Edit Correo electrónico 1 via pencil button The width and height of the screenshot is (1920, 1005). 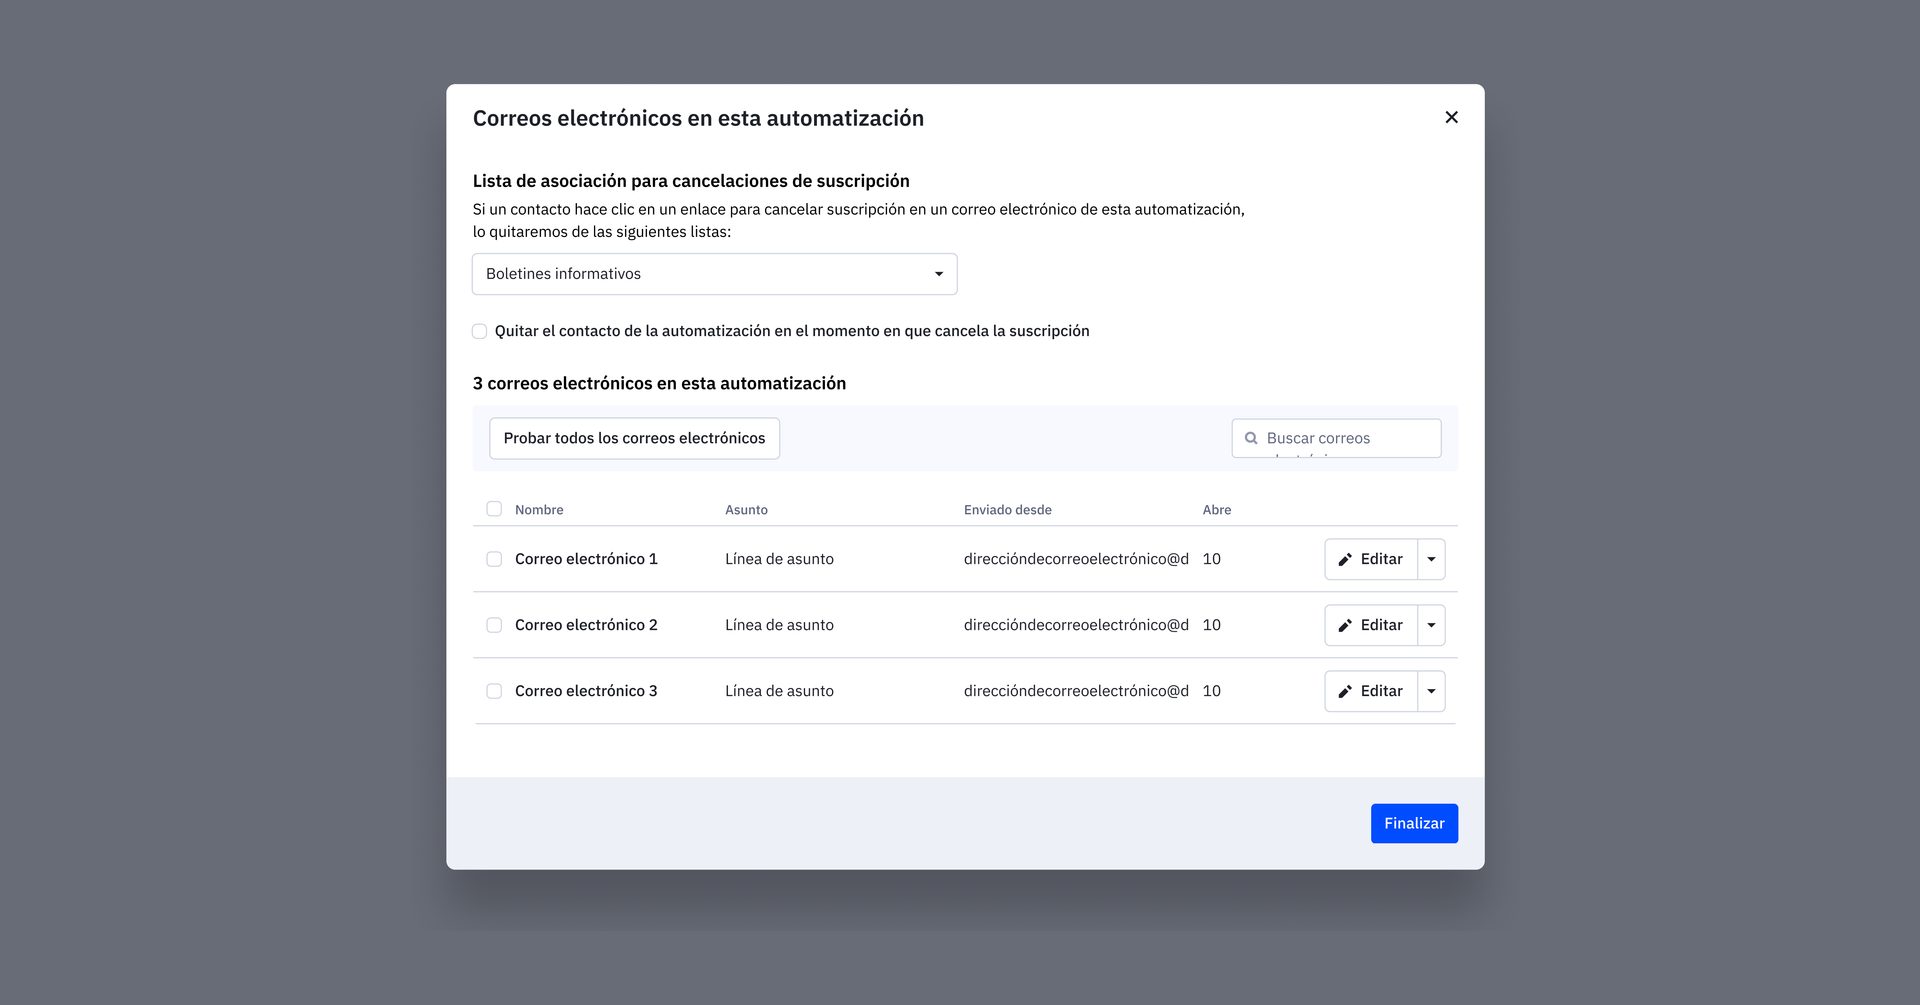pos(1371,559)
